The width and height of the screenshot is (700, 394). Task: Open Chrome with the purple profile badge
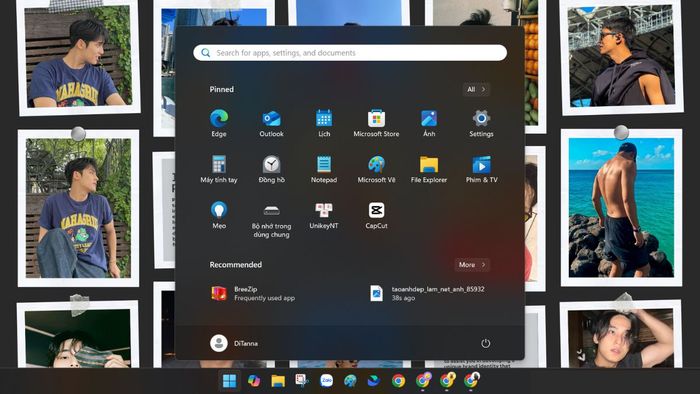(423, 381)
